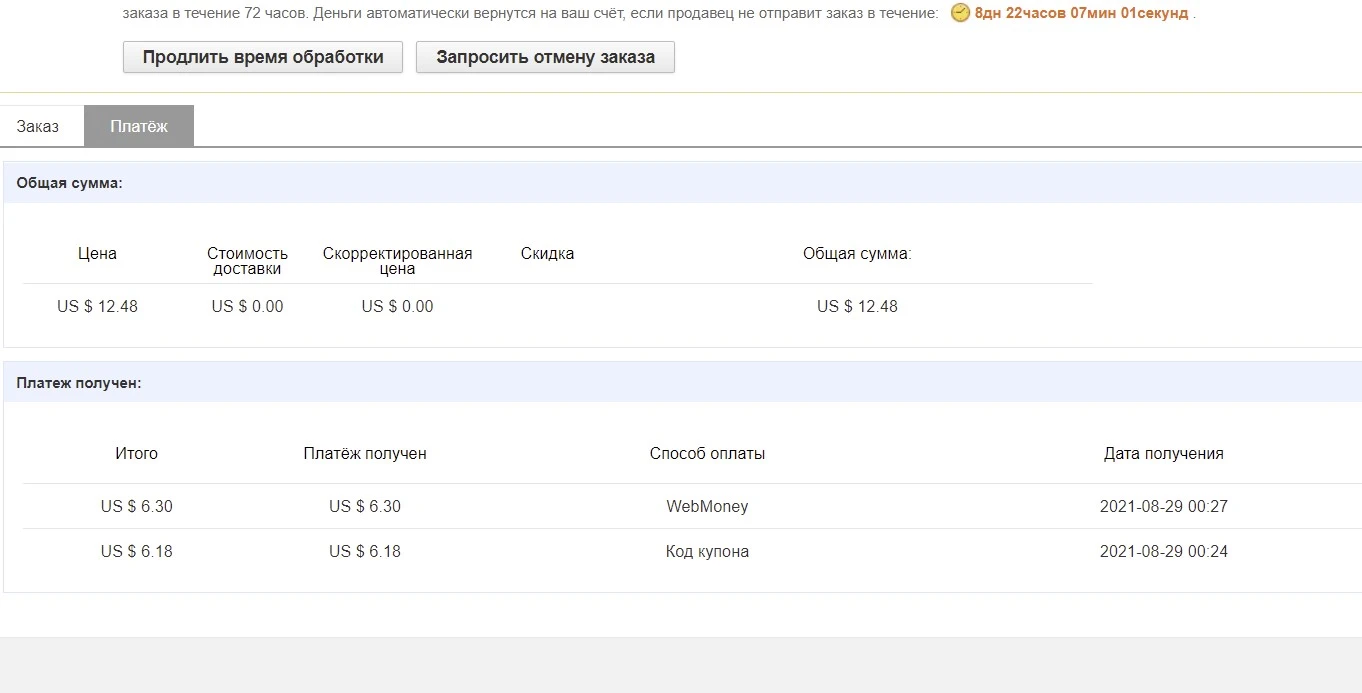Click the Запросить отмену заказа button
Viewport: 1362px width, 693px height.
545,57
